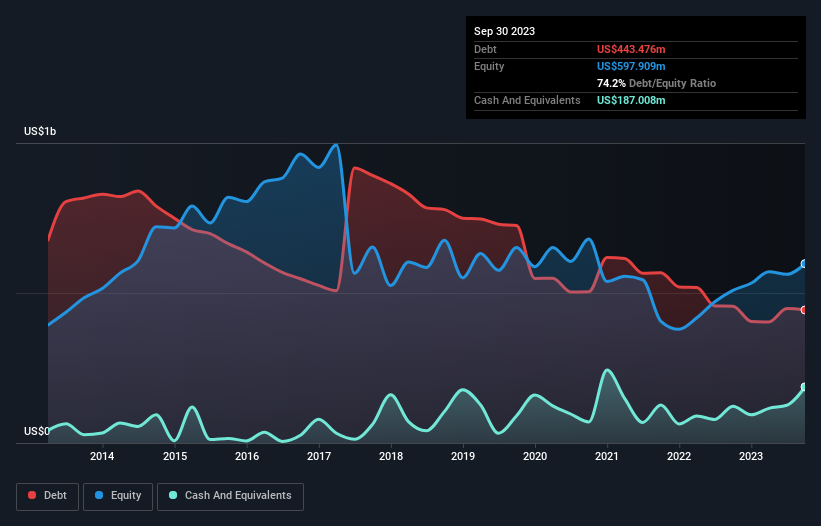Click the 2018 x-axis label
The height and width of the screenshot is (526, 821).
click(391, 456)
